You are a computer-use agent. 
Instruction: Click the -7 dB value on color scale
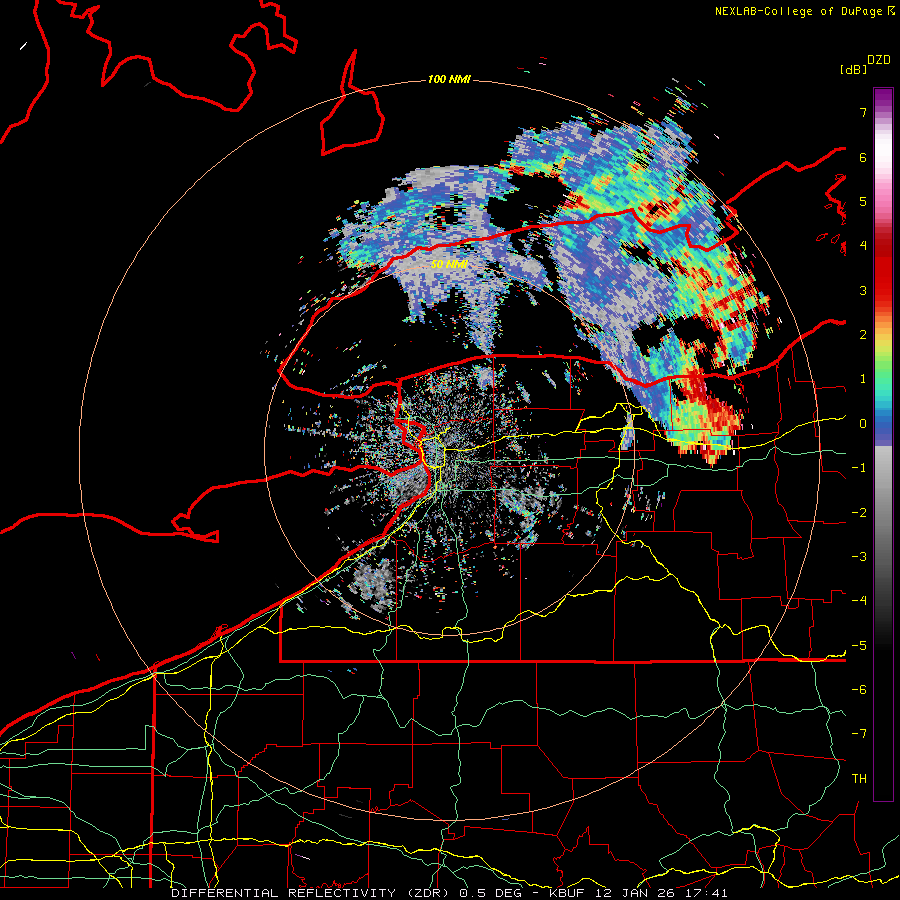(859, 734)
